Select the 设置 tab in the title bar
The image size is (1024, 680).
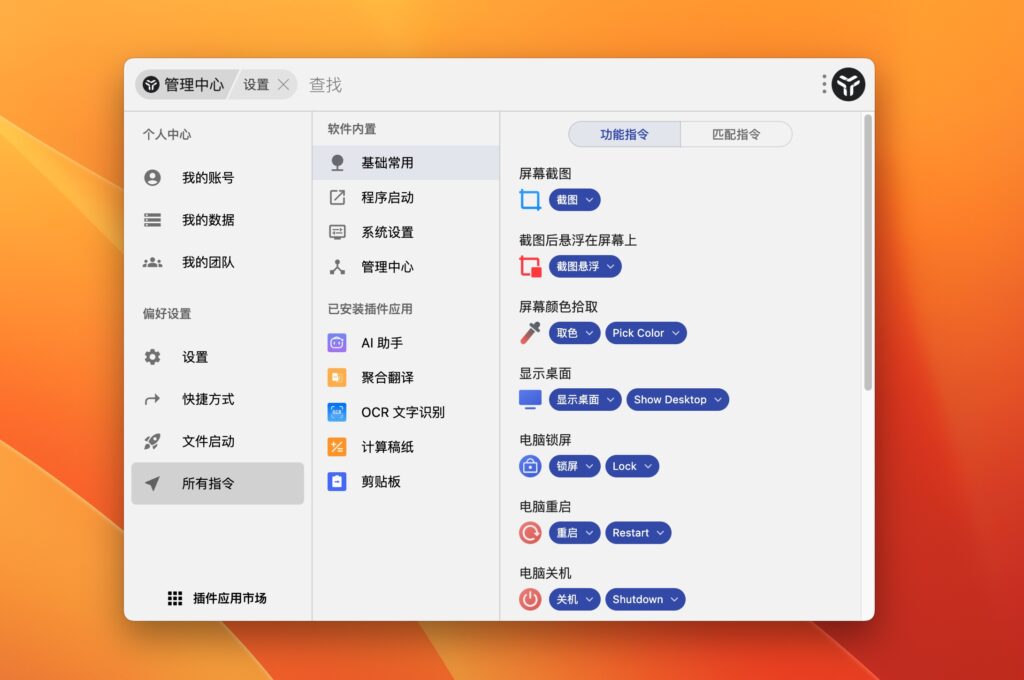[x=258, y=84]
